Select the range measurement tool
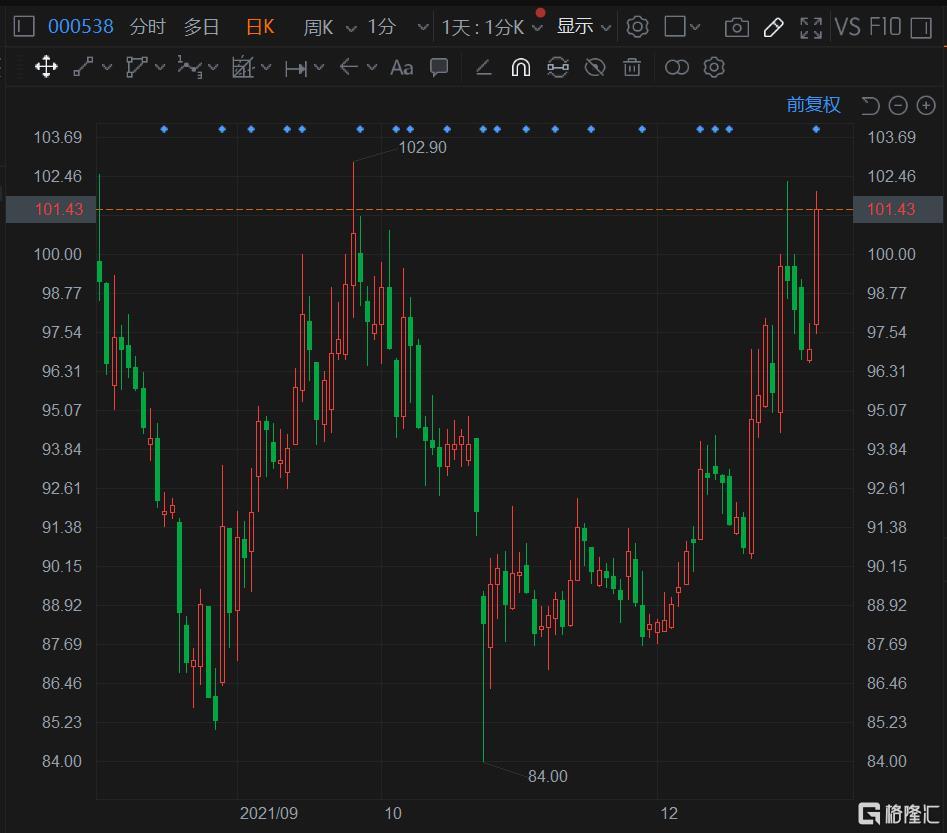This screenshot has height=833, width=947. (296, 69)
